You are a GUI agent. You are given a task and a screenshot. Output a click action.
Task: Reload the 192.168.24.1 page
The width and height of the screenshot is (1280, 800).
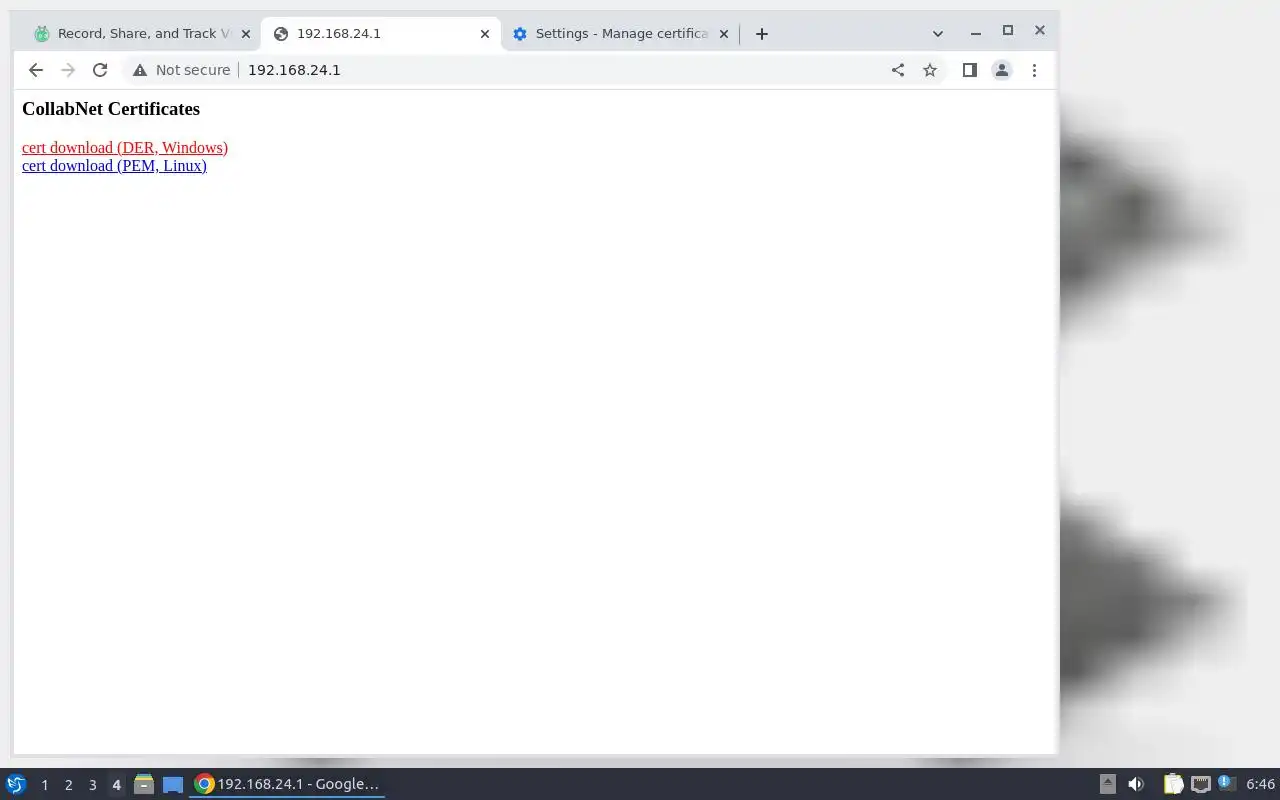(100, 70)
